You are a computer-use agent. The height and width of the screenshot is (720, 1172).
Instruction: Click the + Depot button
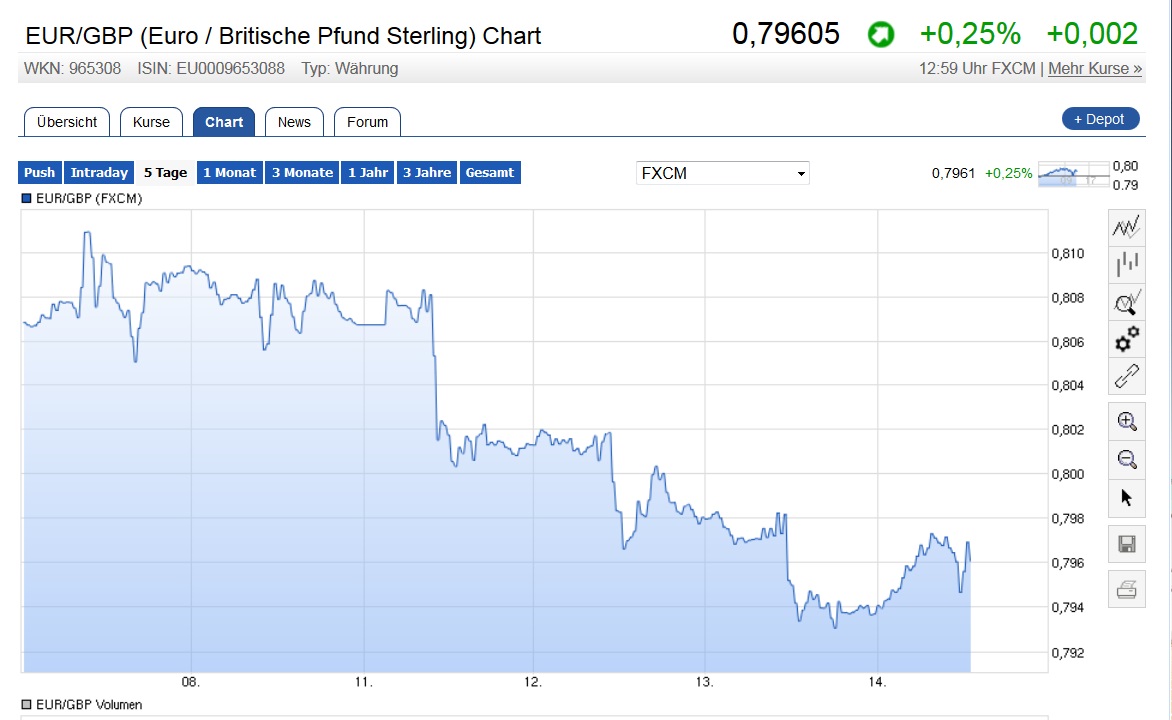tap(1099, 117)
